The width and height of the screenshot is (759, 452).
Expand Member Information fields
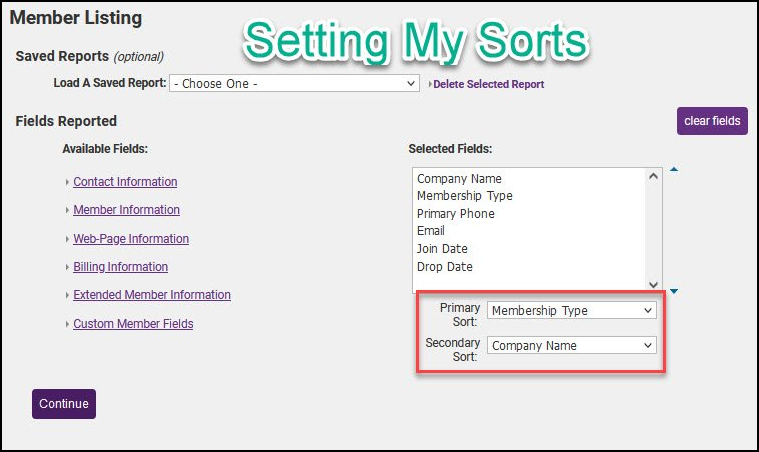126,210
